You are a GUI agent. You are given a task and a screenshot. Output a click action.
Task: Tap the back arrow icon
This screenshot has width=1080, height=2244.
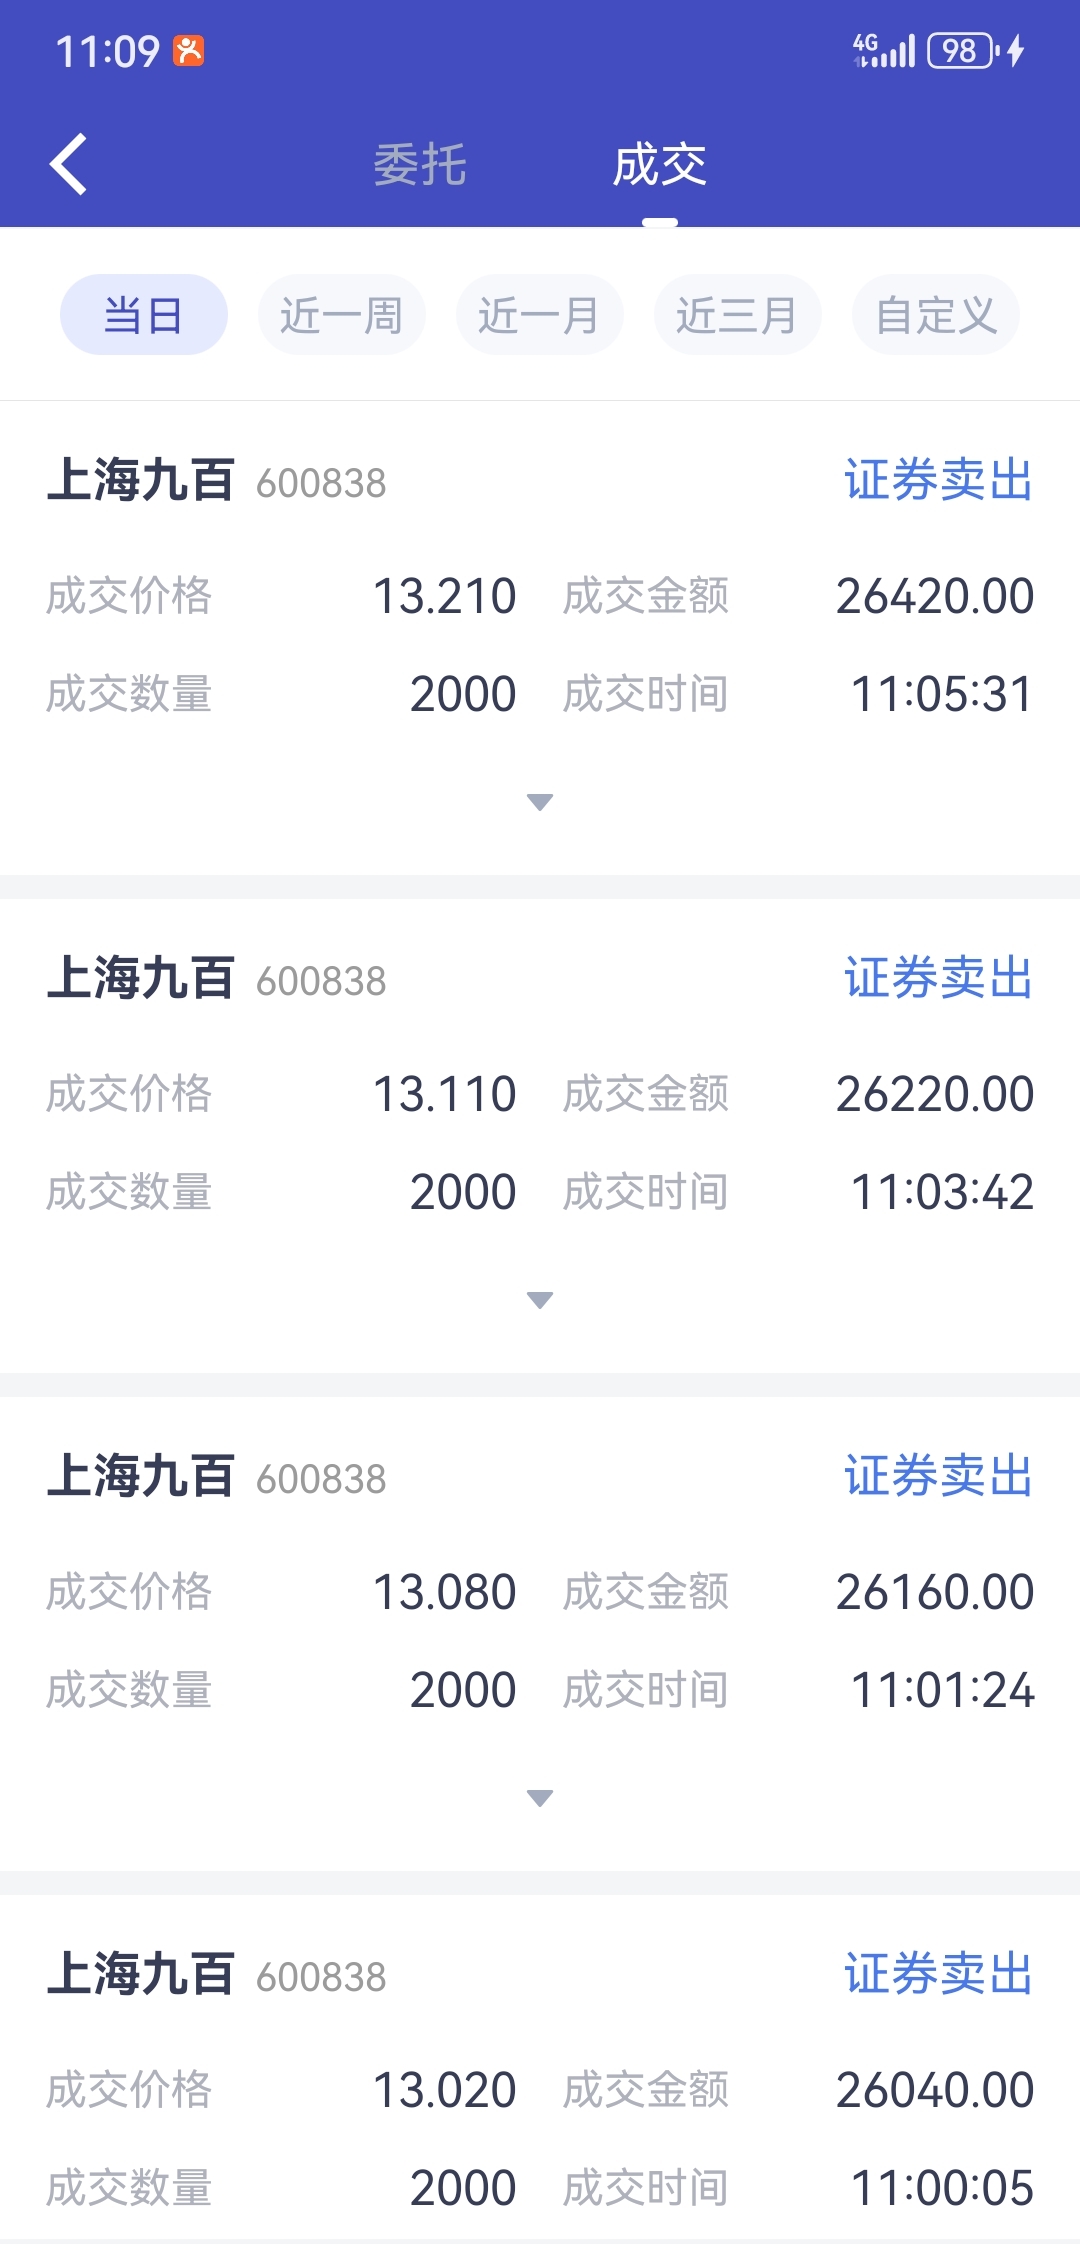click(68, 164)
